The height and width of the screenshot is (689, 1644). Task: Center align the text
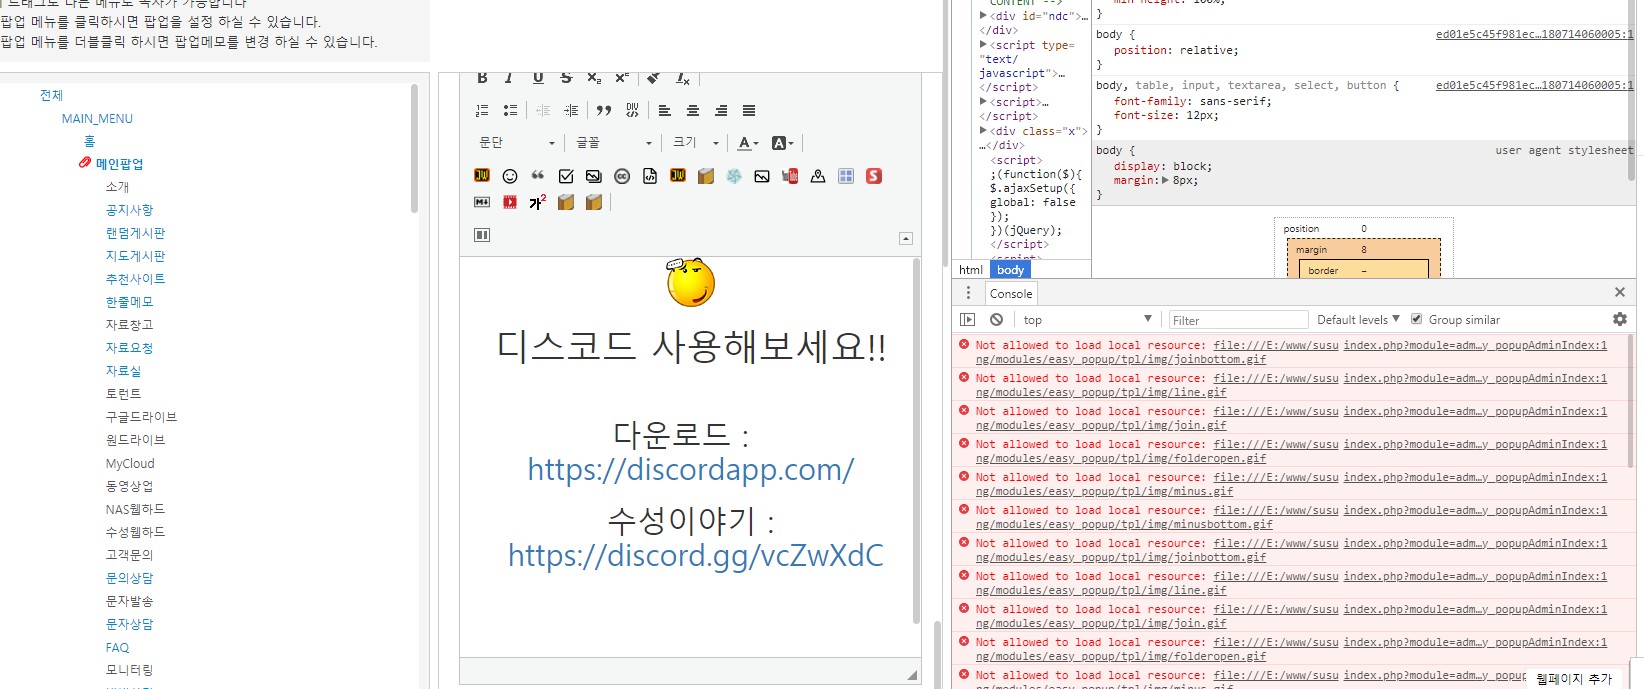click(693, 111)
